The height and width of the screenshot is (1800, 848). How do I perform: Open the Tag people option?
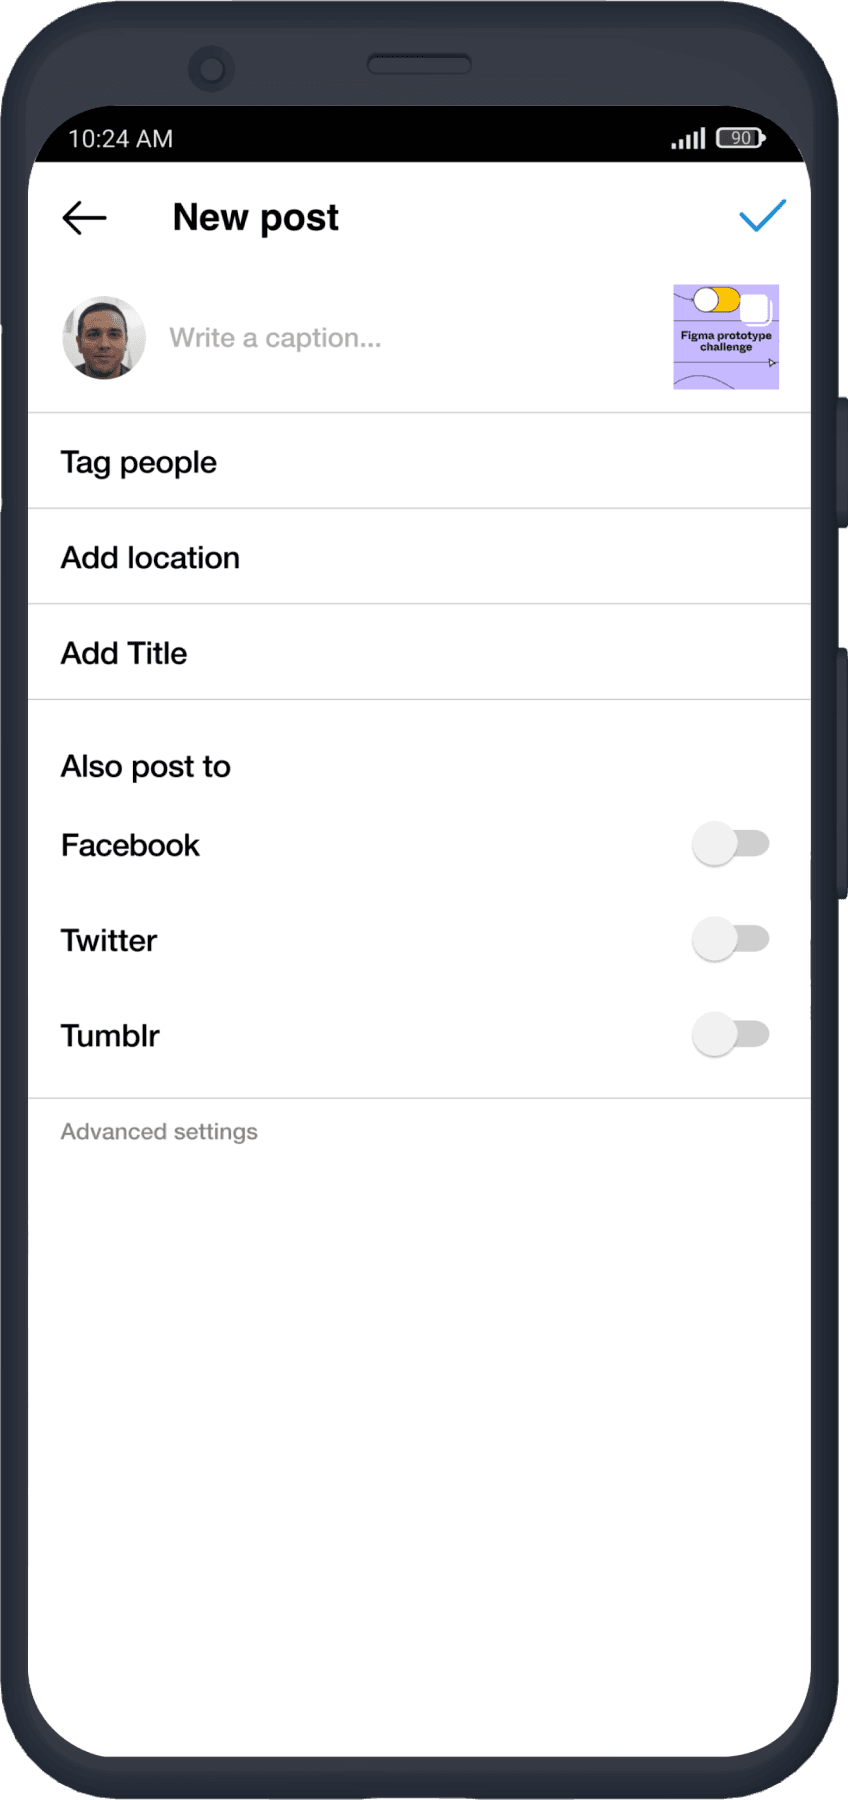(419, 461)
